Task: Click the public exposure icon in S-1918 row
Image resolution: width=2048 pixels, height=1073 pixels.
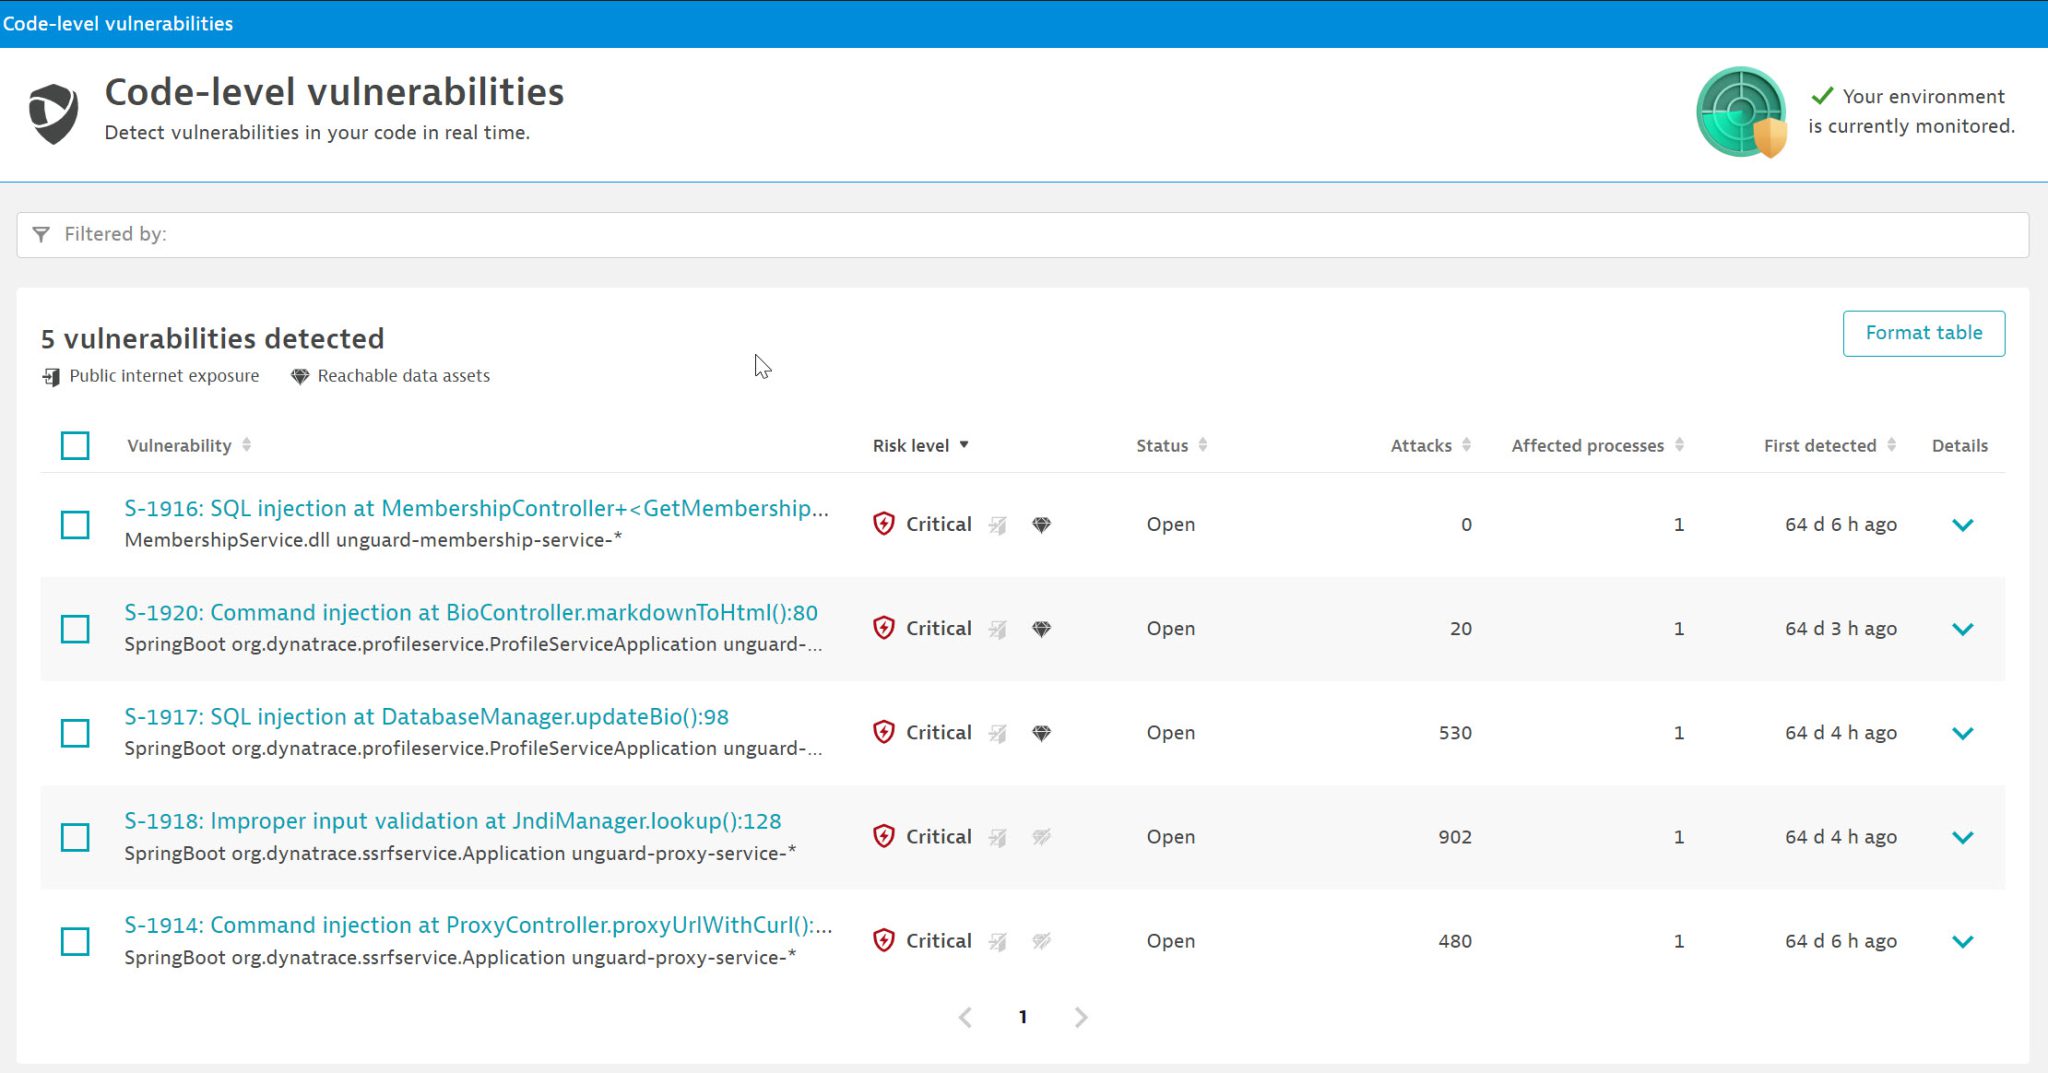Action: [x=998, y=837]
